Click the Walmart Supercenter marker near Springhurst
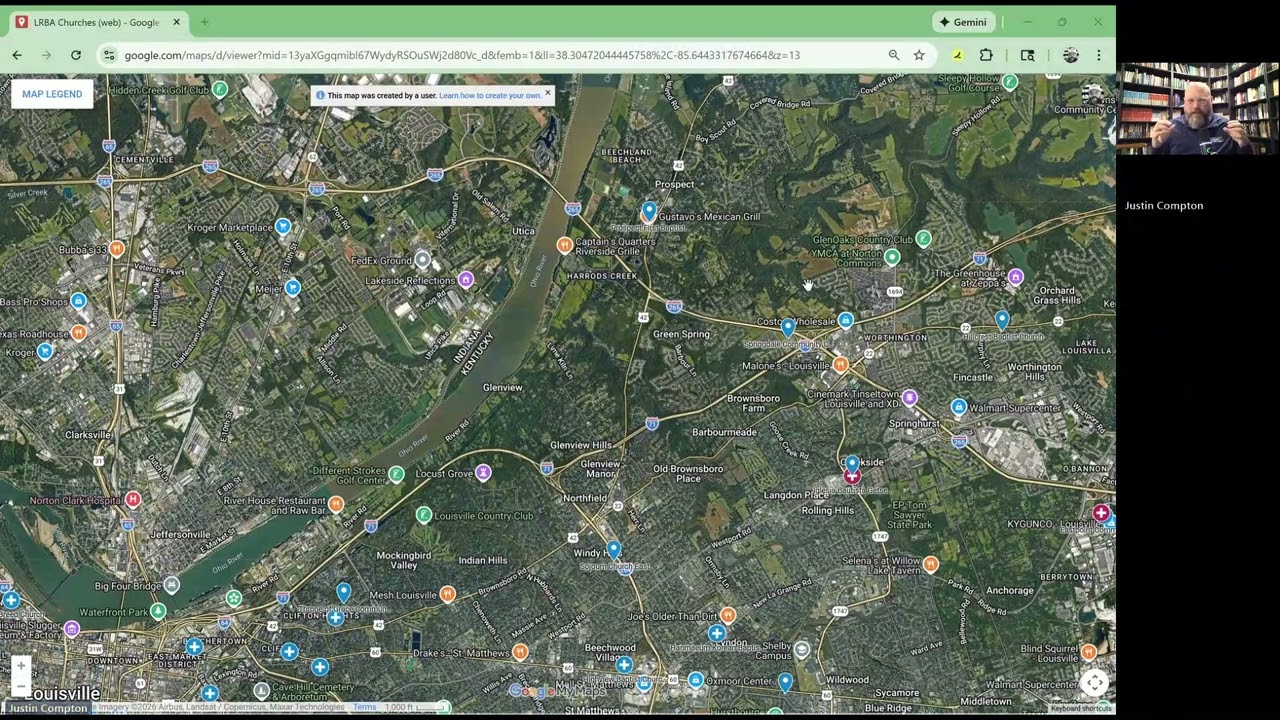This screenshot has width=1280, height=720. 959,407
